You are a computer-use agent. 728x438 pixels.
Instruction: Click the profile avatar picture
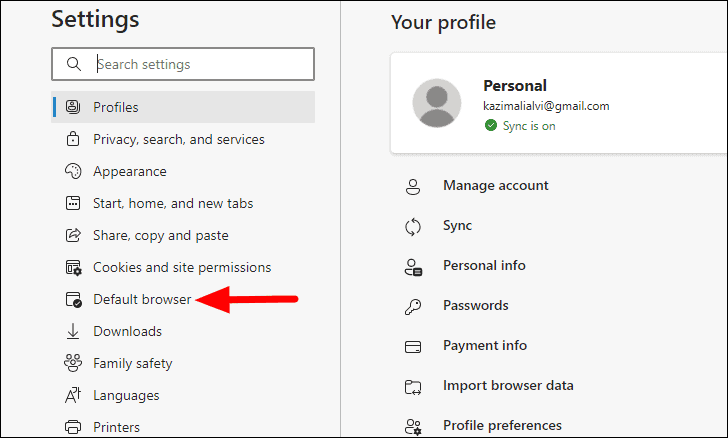(x=437, y=103)
